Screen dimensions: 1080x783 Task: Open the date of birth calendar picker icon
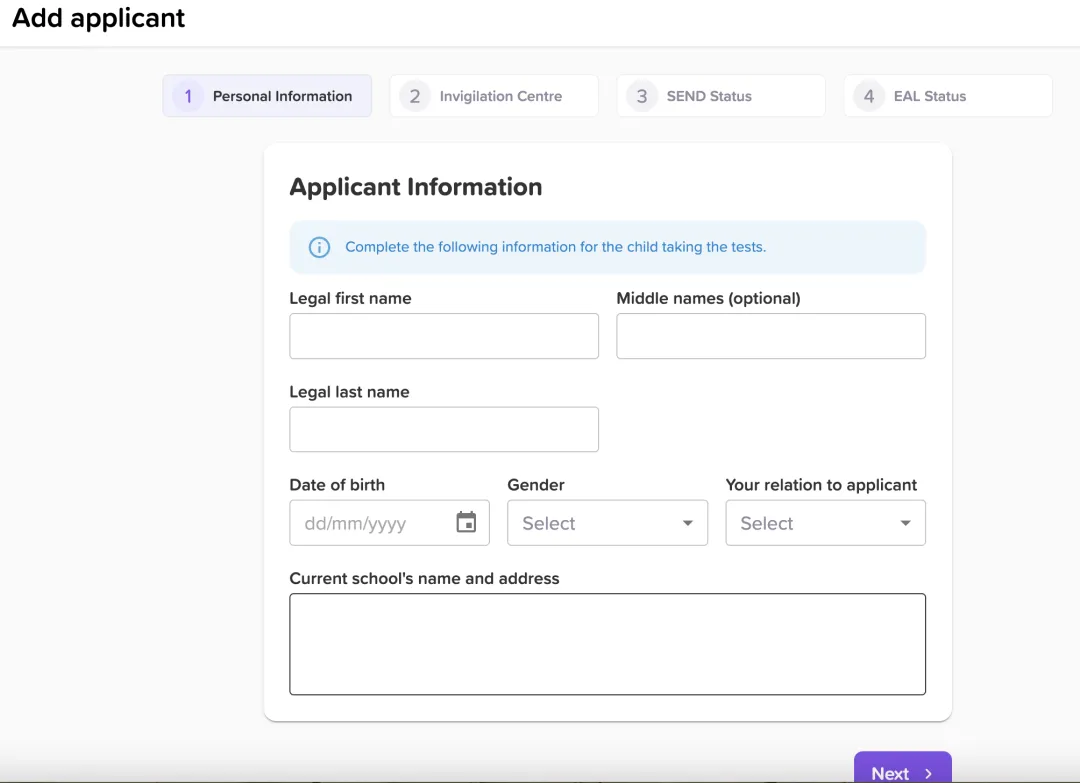pos(466,522)
